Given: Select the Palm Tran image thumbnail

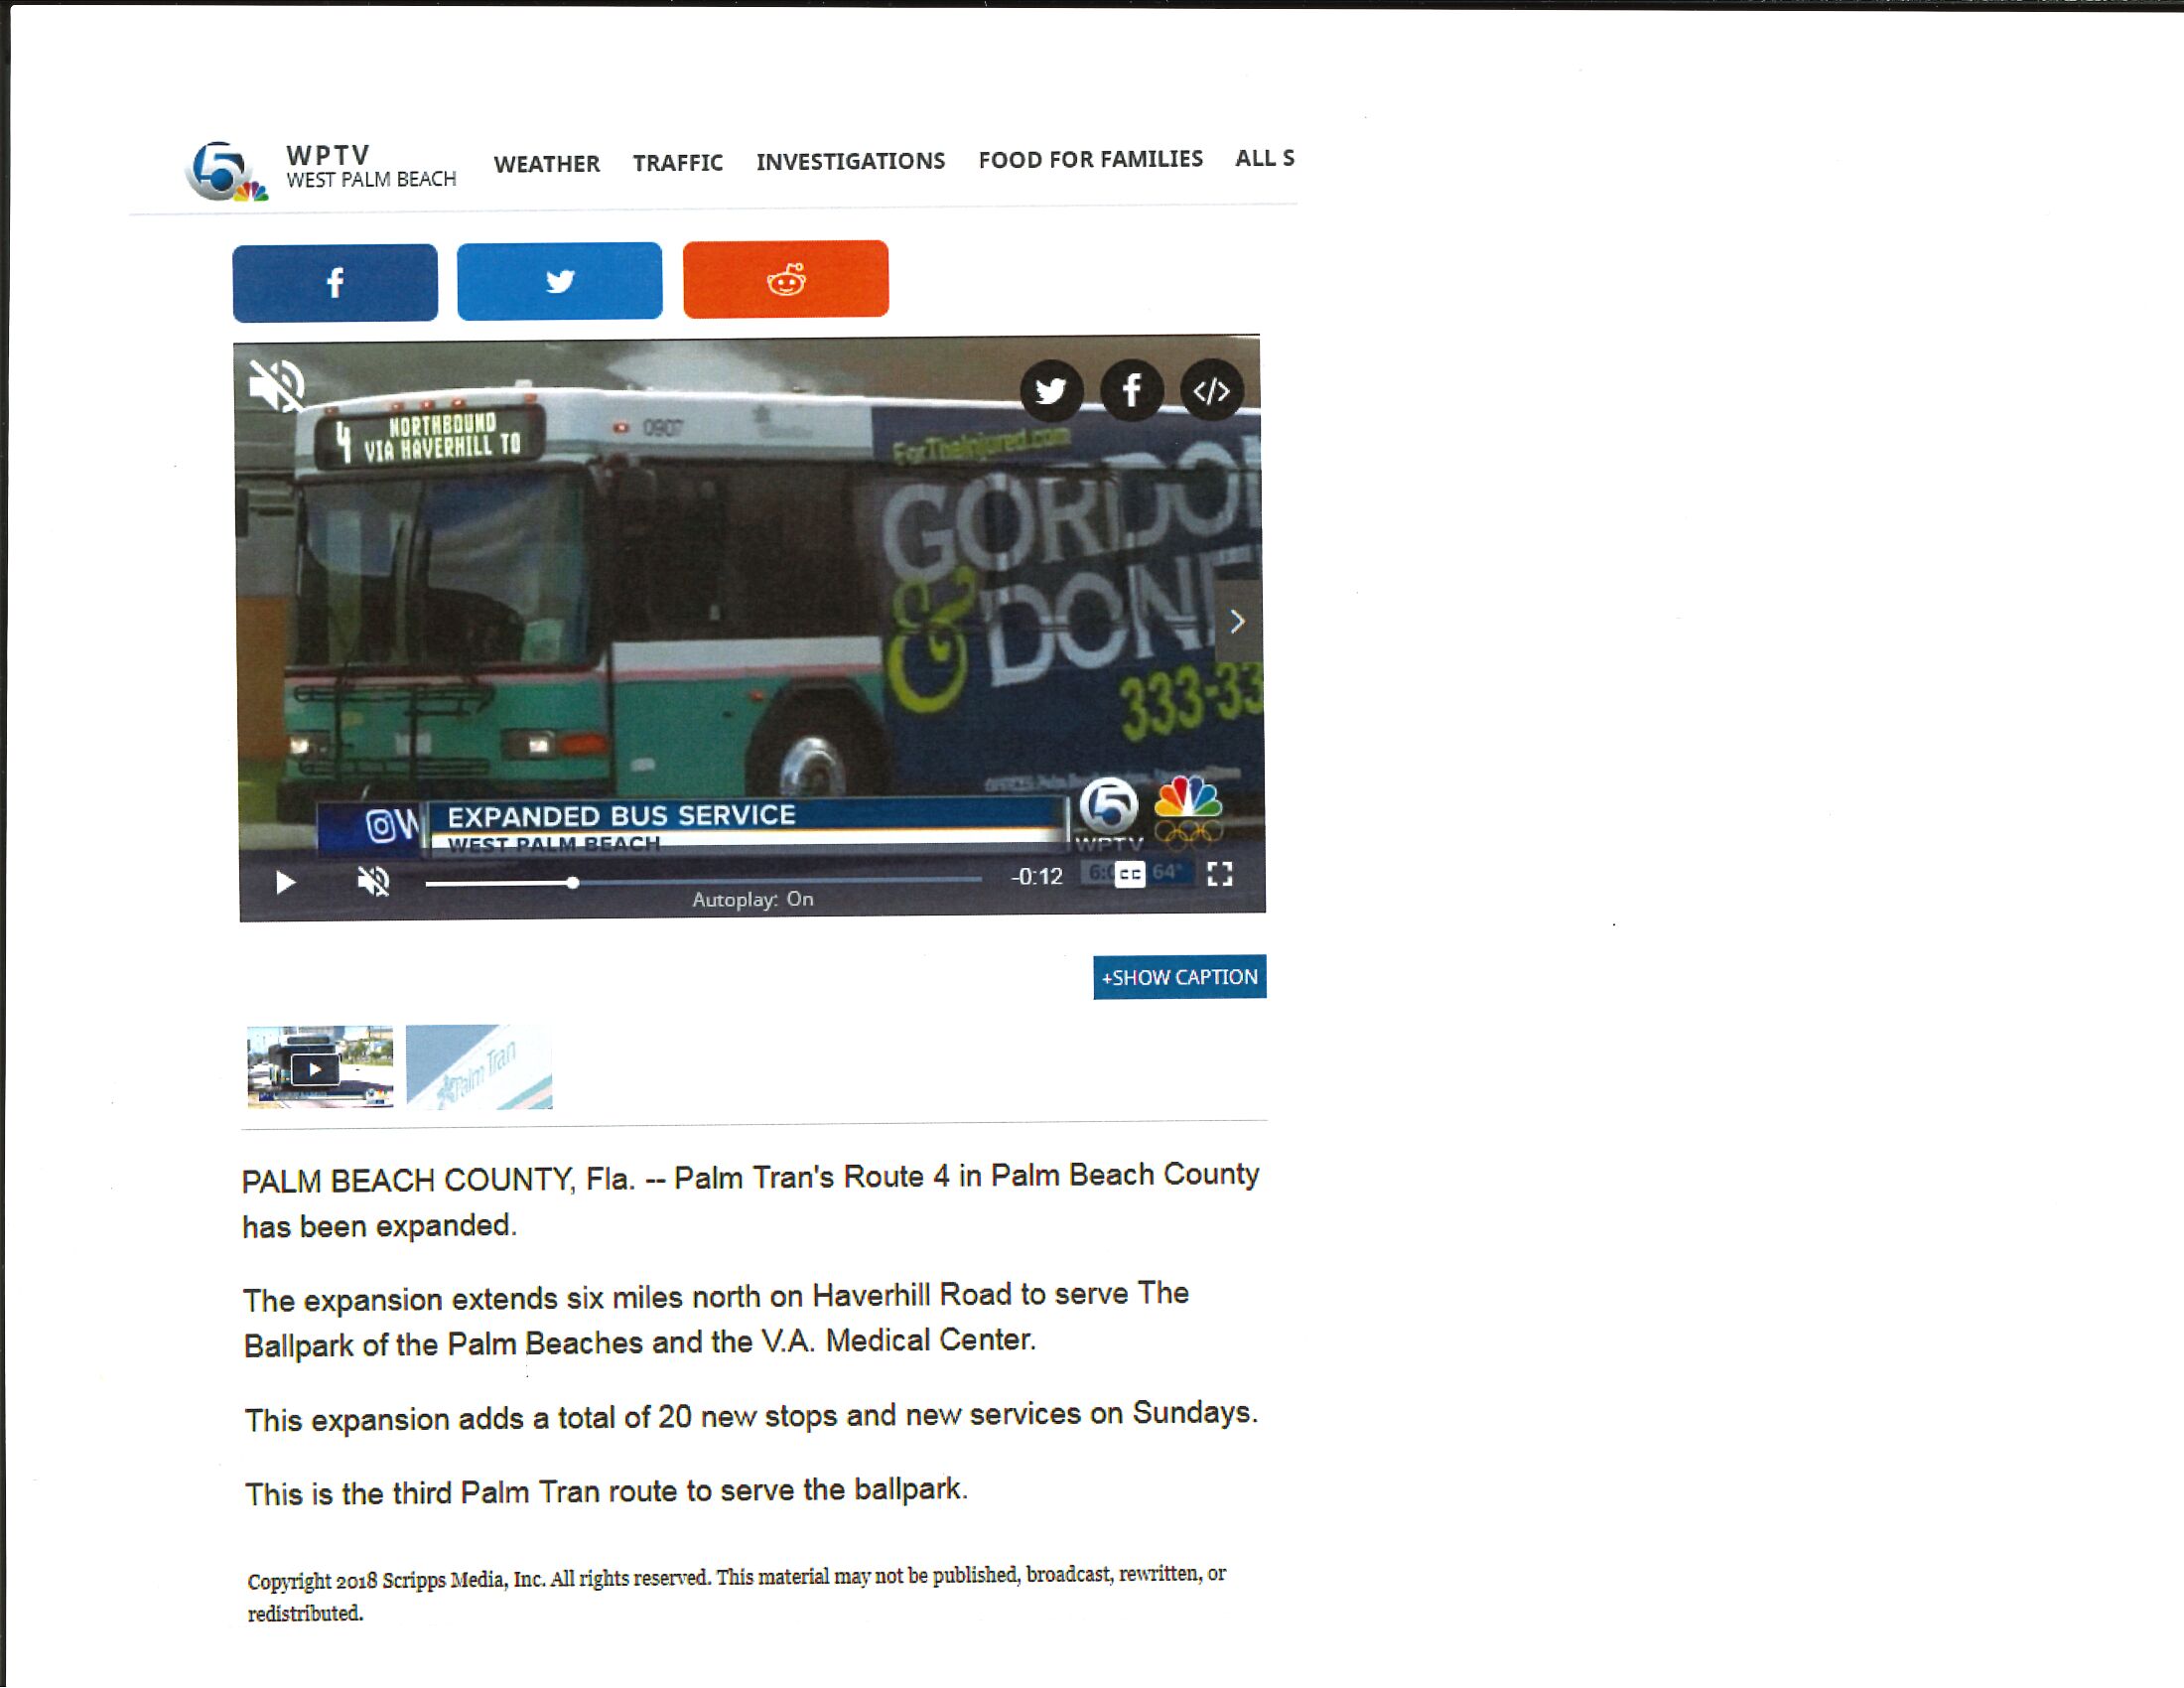Looking at the screenshot, I should tap(479, 1066).
